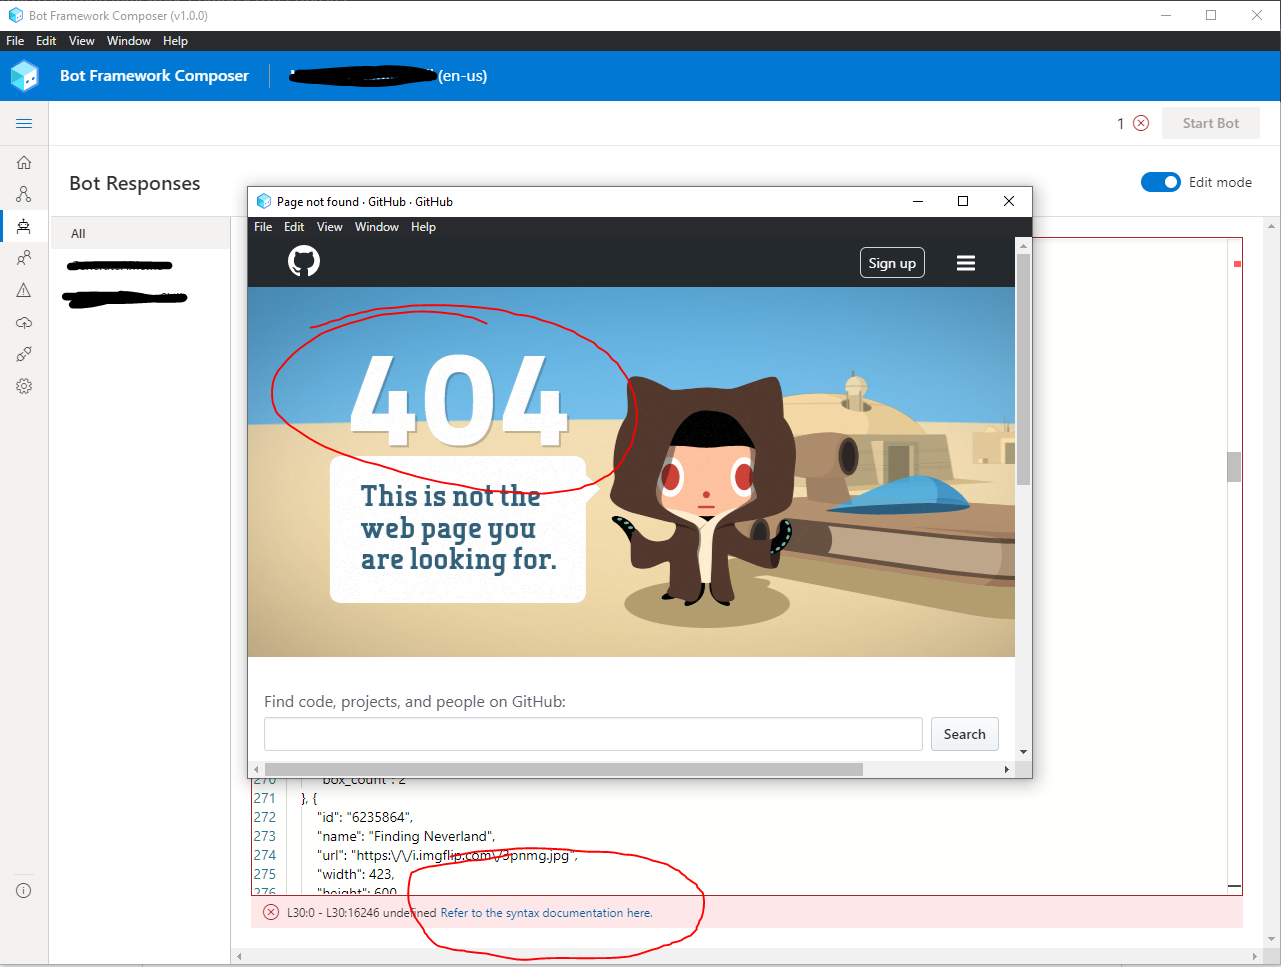
Task: Open the Publish cloud icon
Action: point(24,322)
